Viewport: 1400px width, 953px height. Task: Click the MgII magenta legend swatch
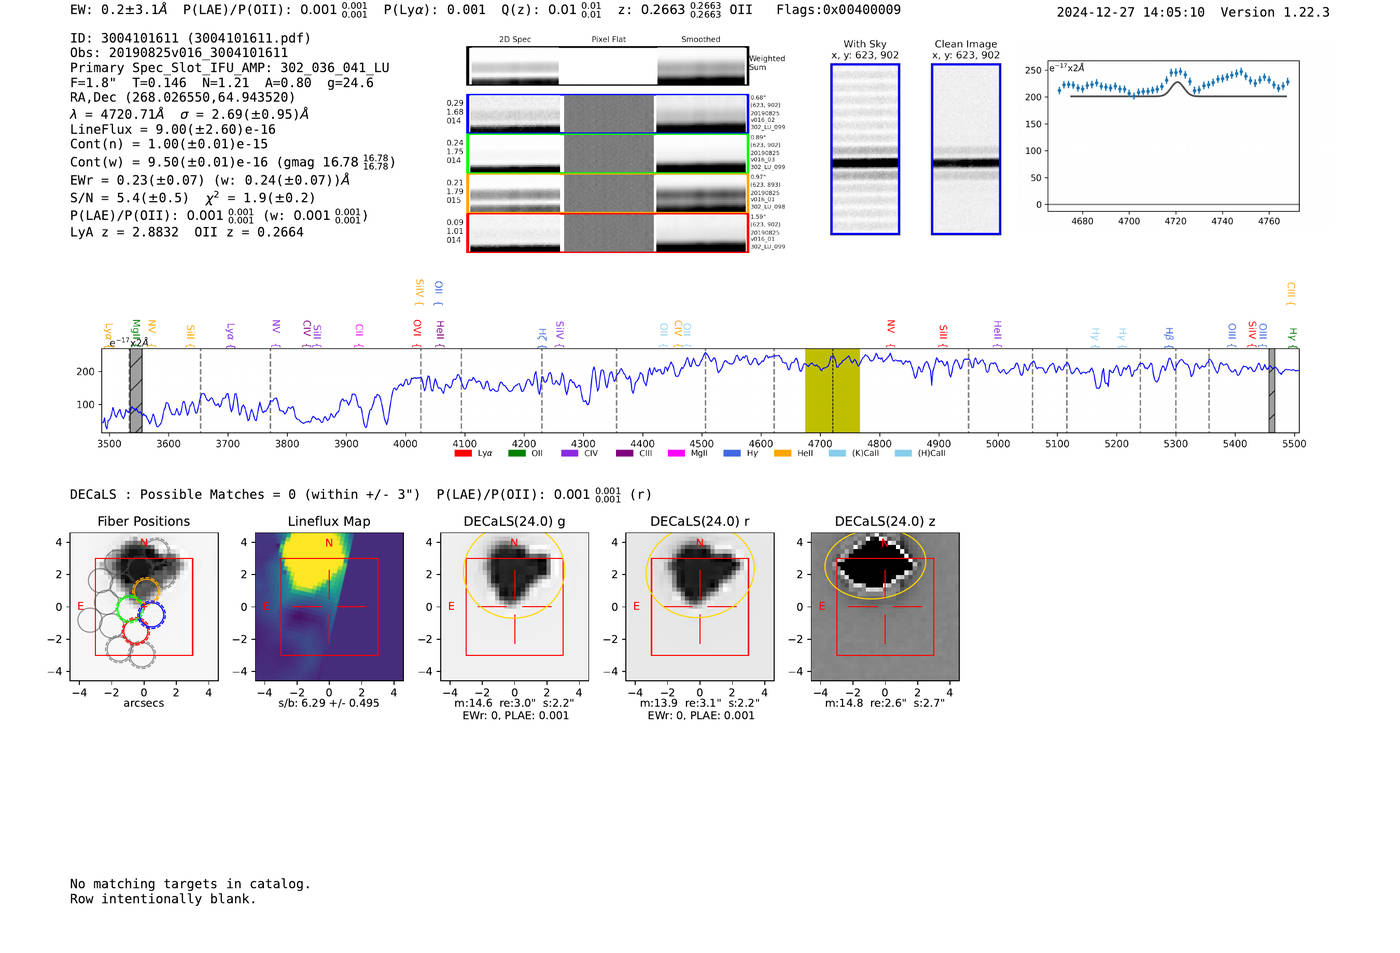tap(677, 454)
